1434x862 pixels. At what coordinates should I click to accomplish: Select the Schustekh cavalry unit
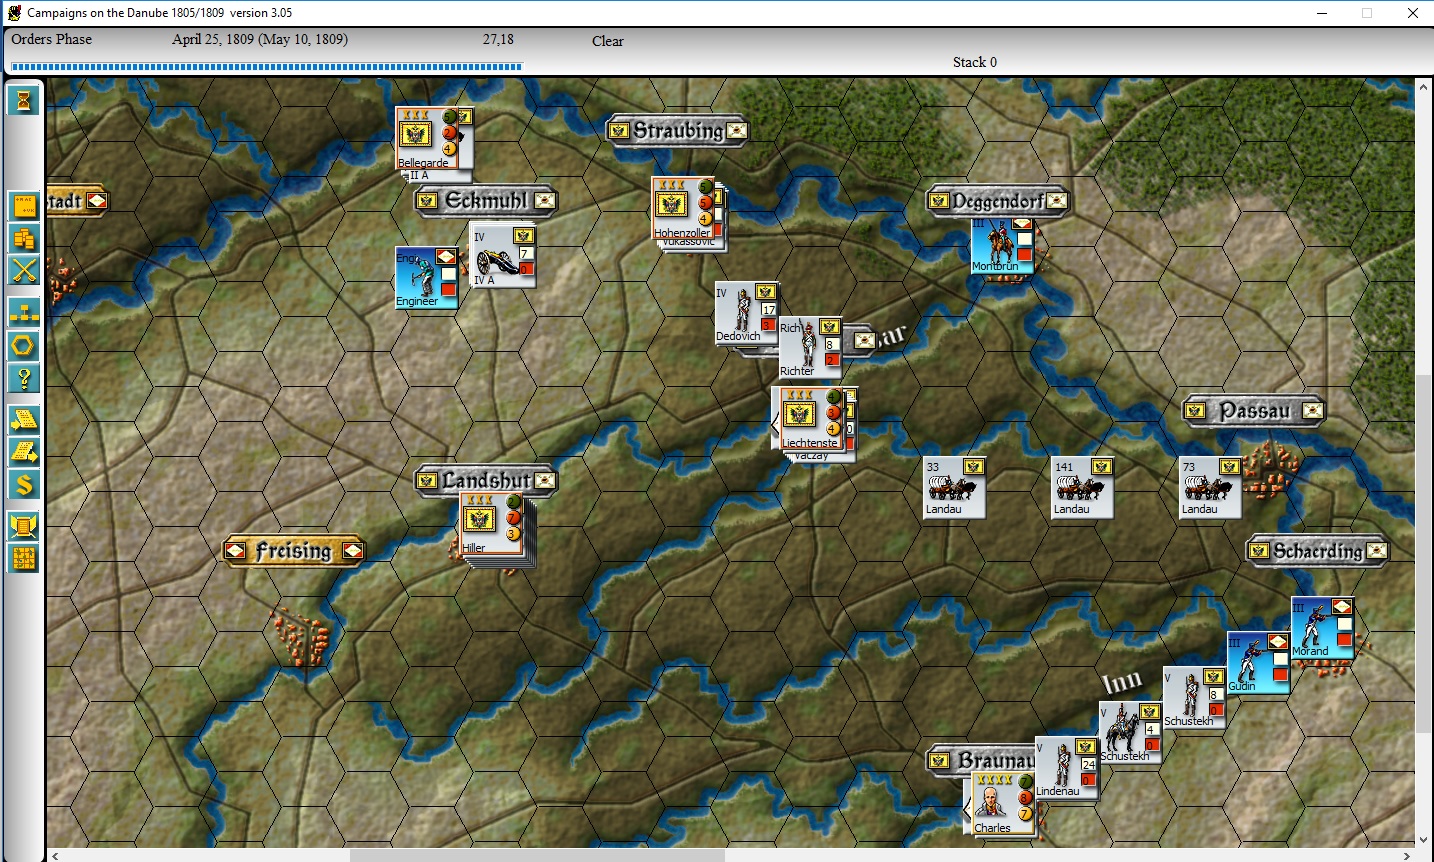1130,733
